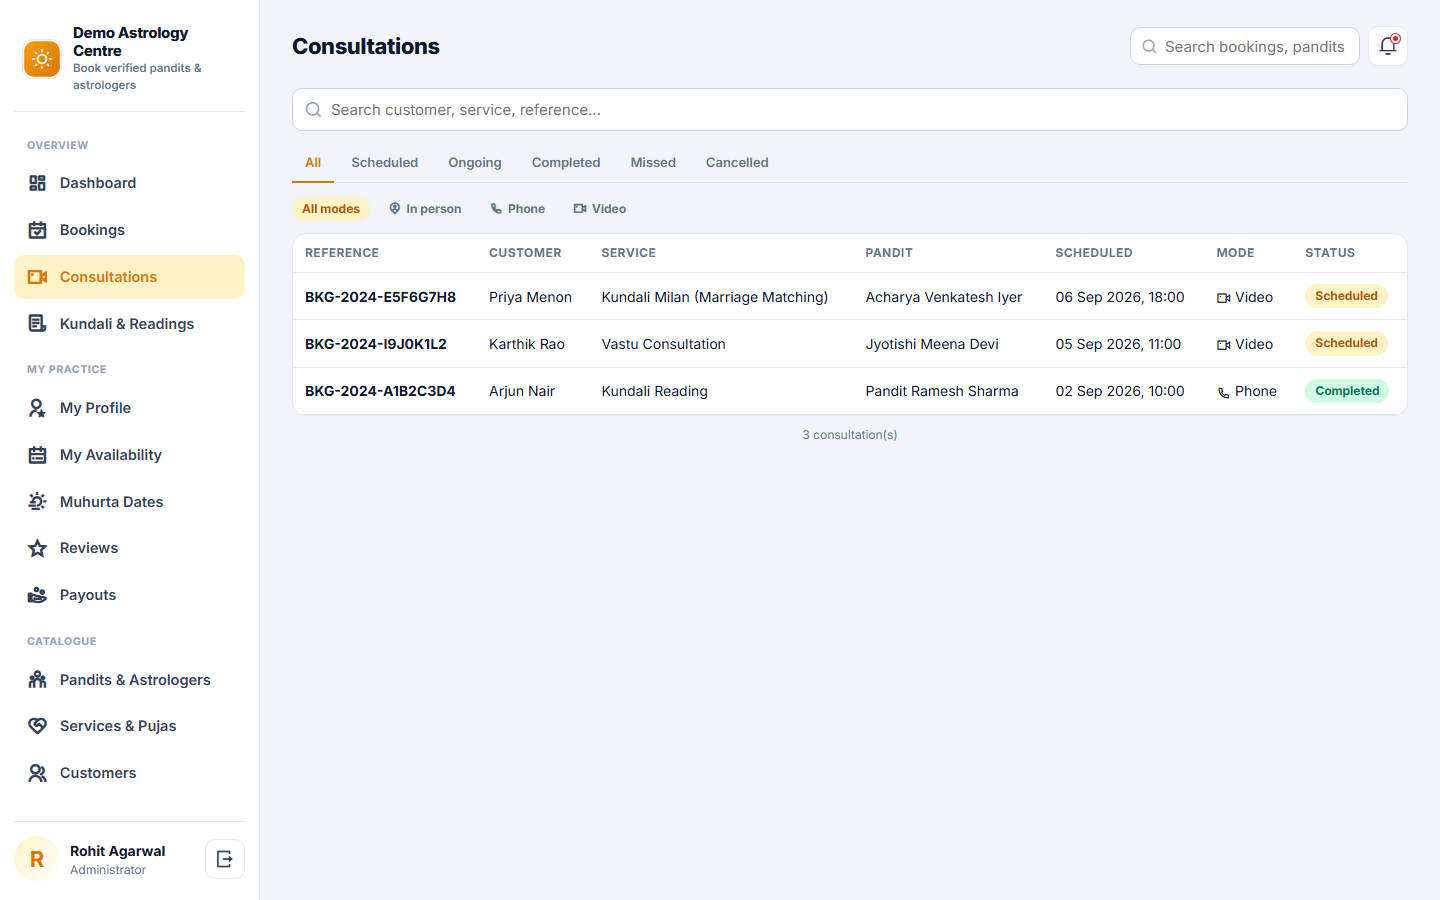
Task: Open booking BKG-2024-A1B2C3D4
Action: click(380, 391)
